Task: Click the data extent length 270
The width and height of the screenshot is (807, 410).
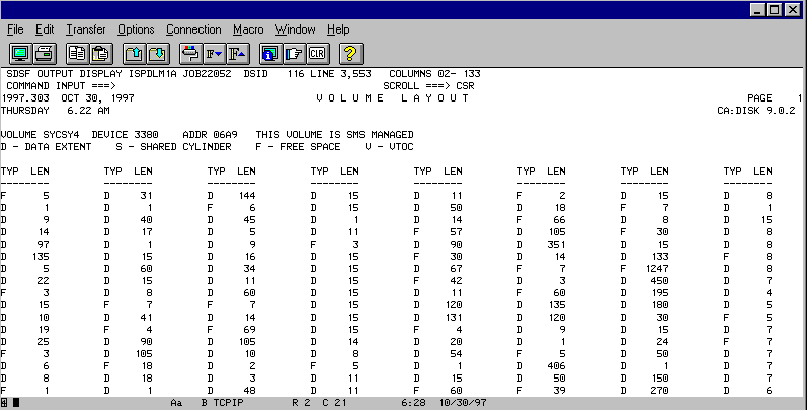Action: click(659, 390)
